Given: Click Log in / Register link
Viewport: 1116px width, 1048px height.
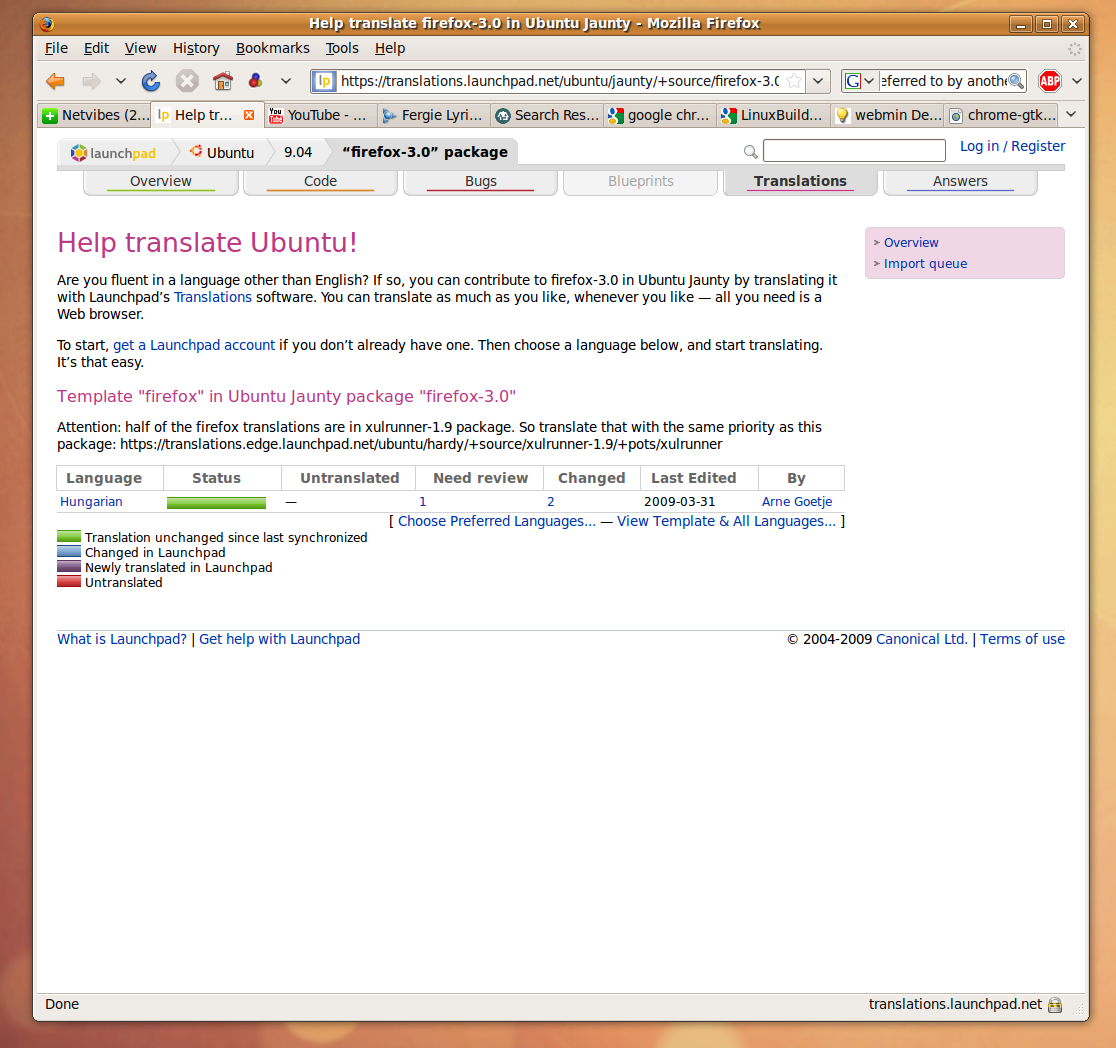Looking at the screenshot, I should pyautogui.click(x=1012, y=146).
